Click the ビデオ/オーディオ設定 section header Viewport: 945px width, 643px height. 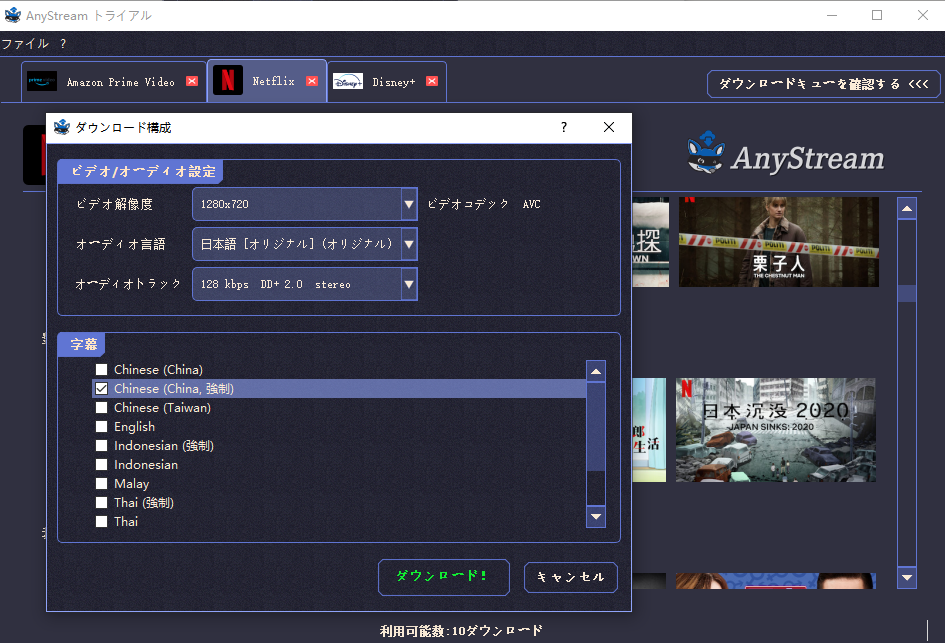[x=142, y=171]
